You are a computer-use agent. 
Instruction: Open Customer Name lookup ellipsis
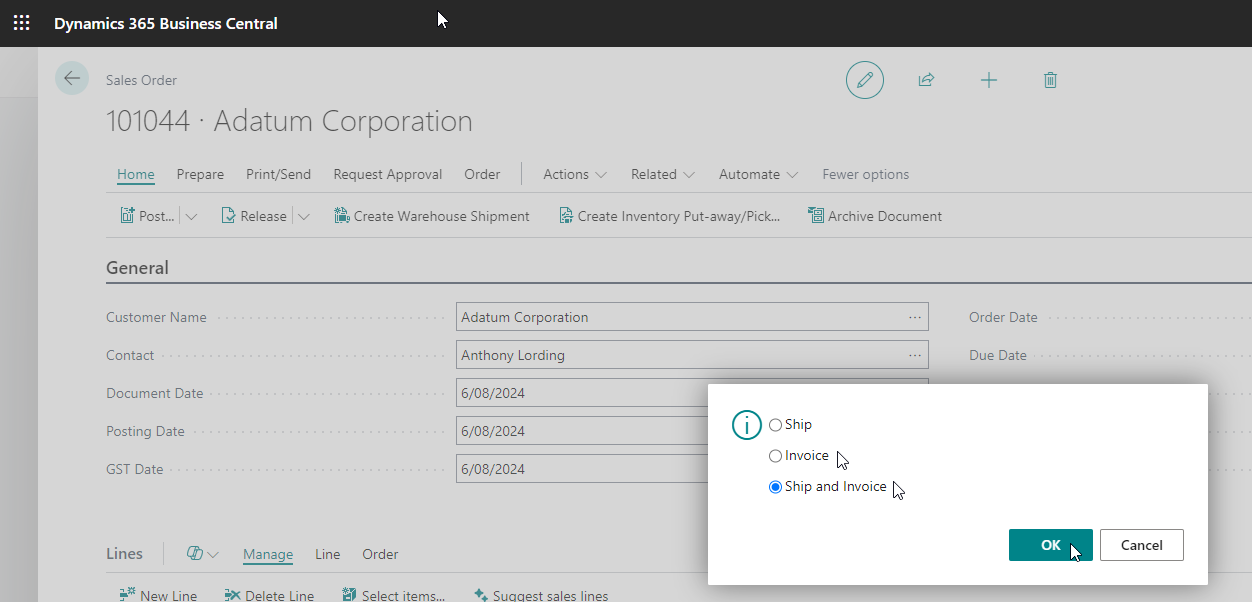[915, 317]
